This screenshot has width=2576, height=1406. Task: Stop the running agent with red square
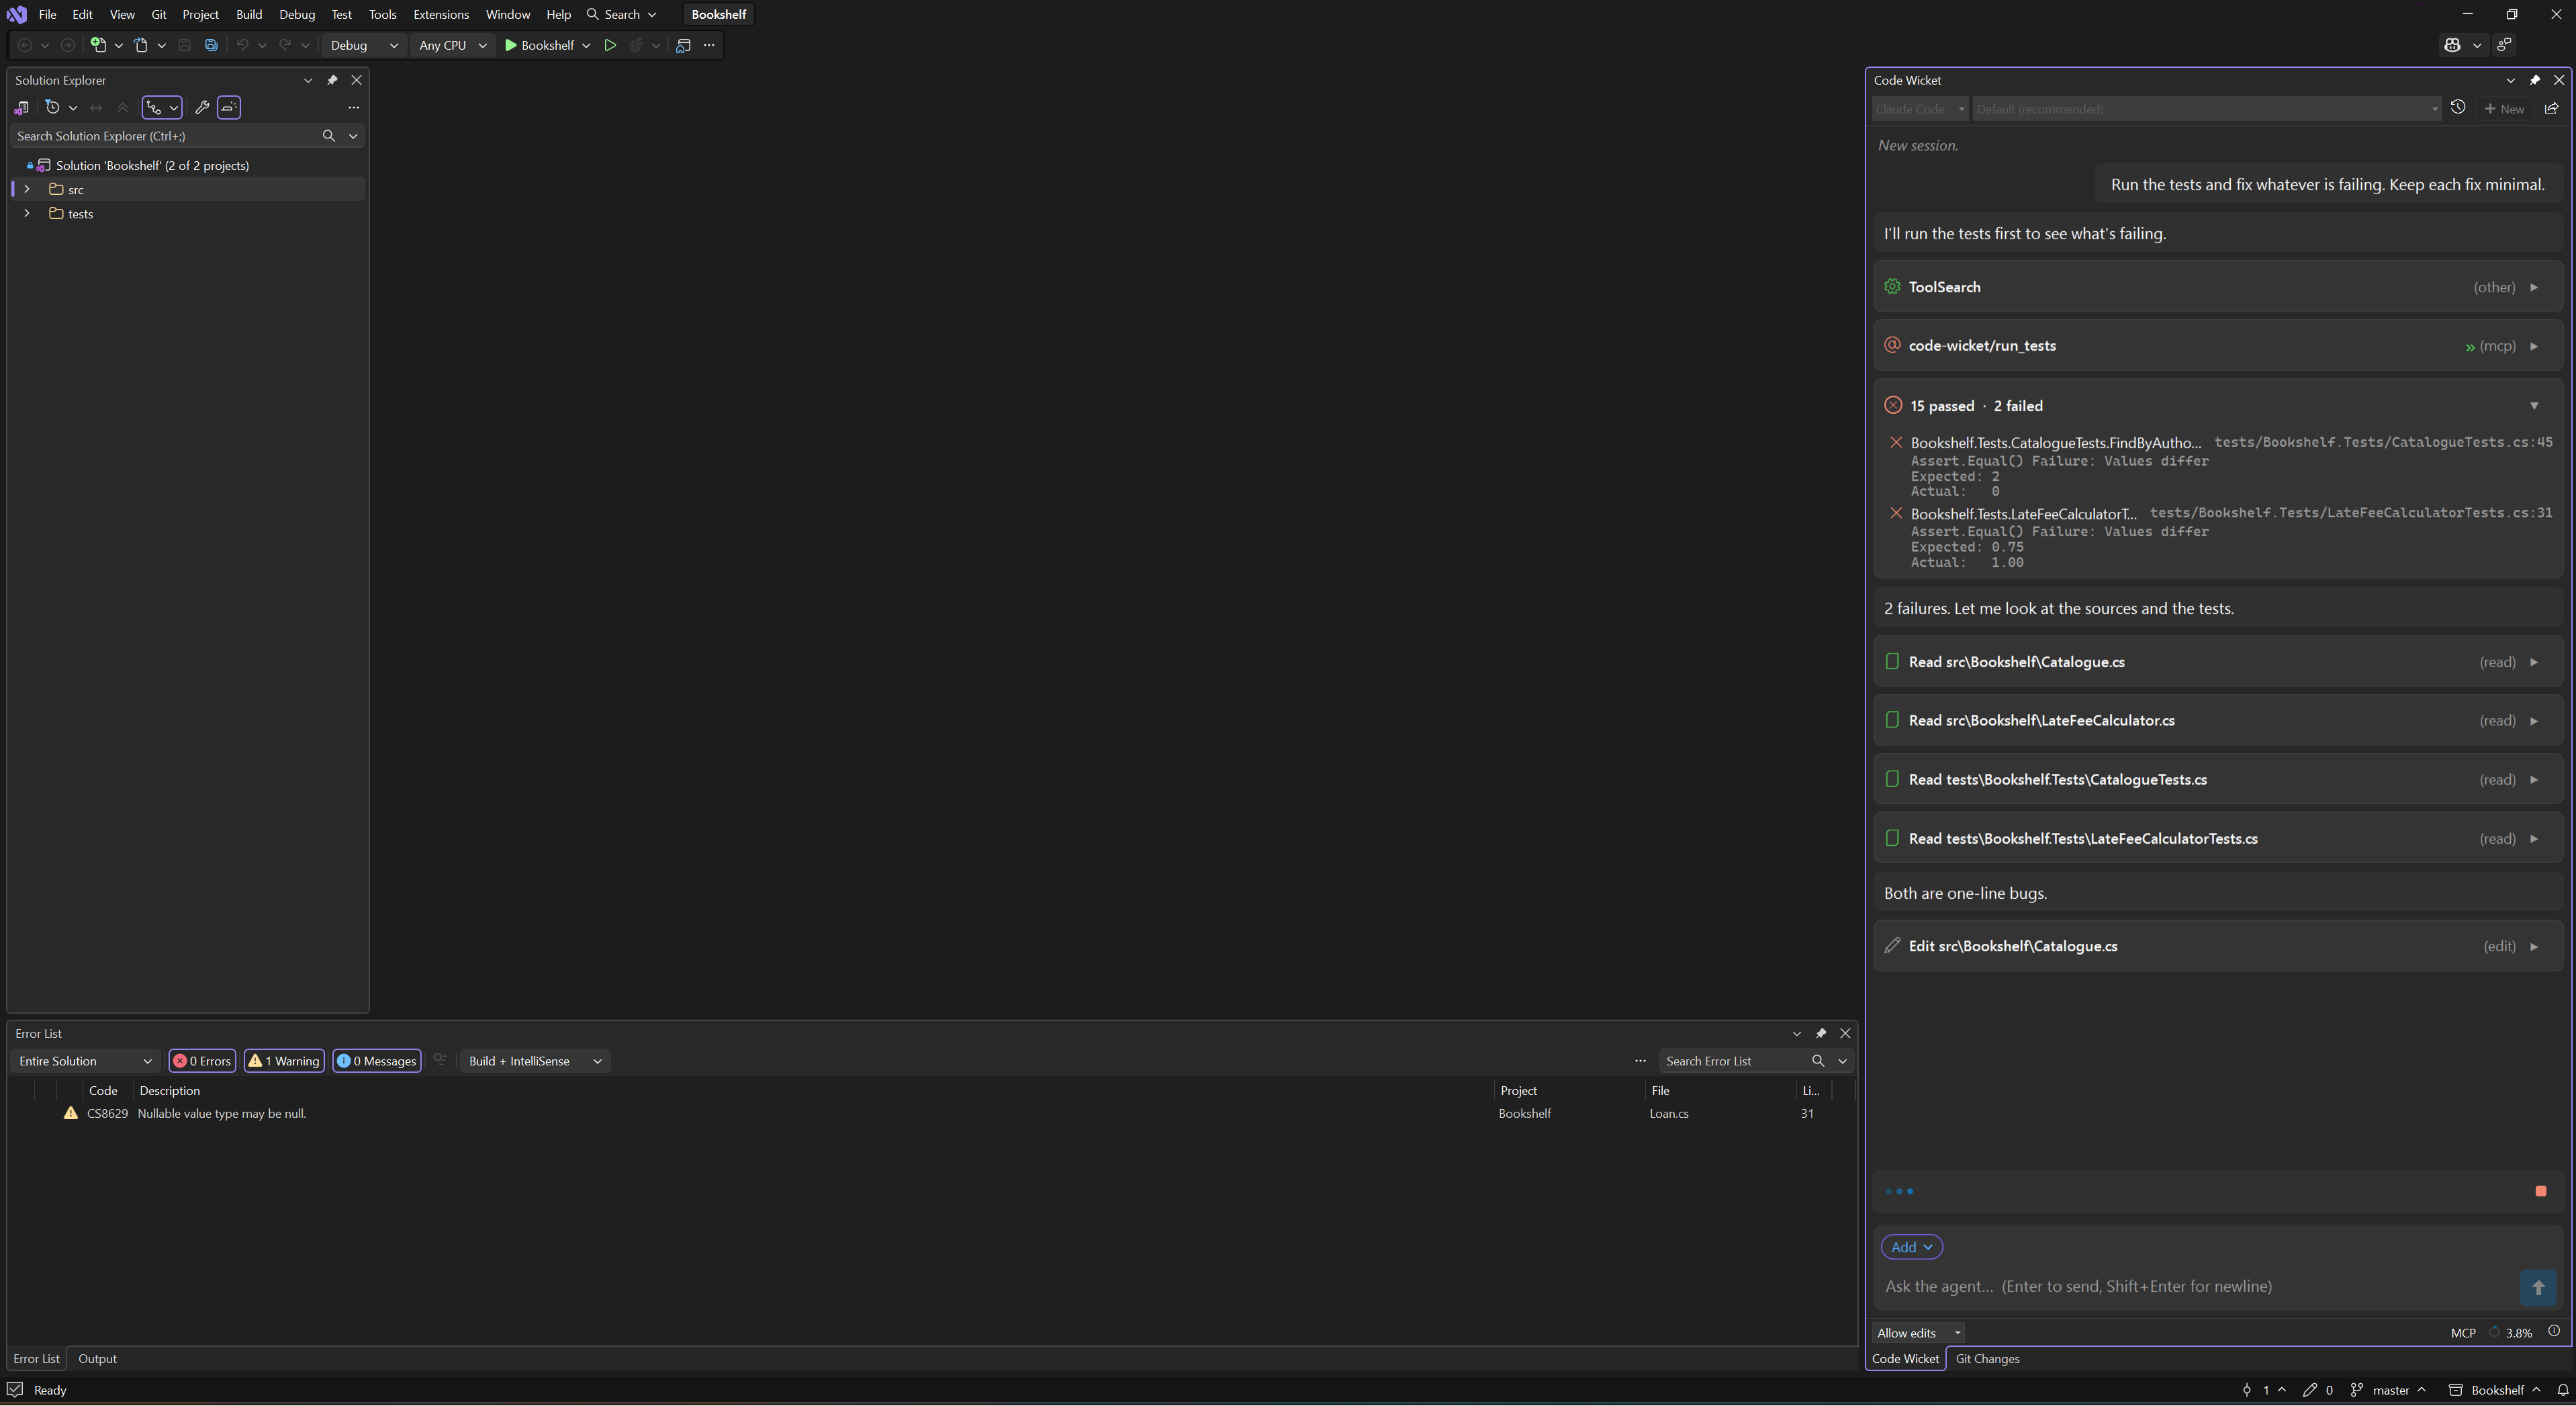tap(2541, 1191)
